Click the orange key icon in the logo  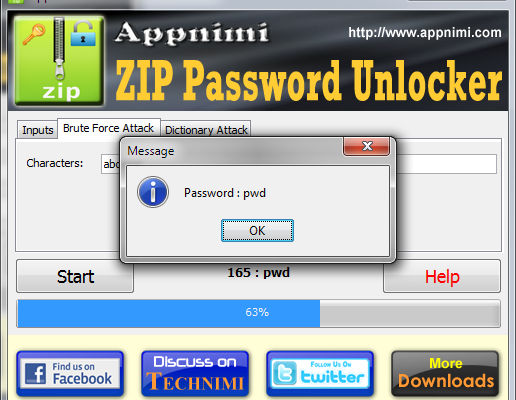click(34, 34)
